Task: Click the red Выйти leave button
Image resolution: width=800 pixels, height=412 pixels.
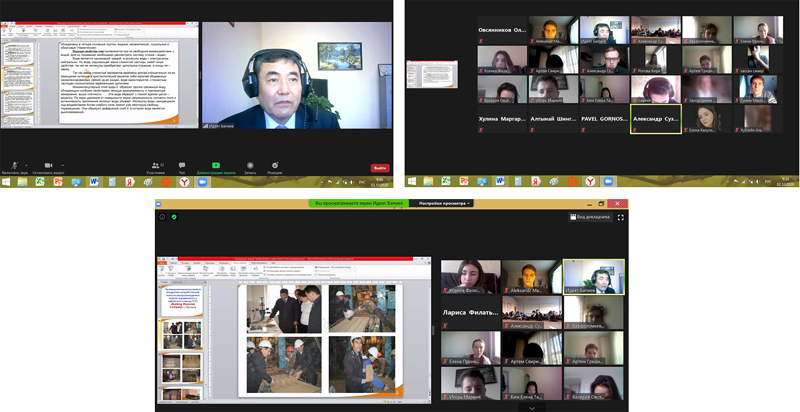Action: click(380, 168)
